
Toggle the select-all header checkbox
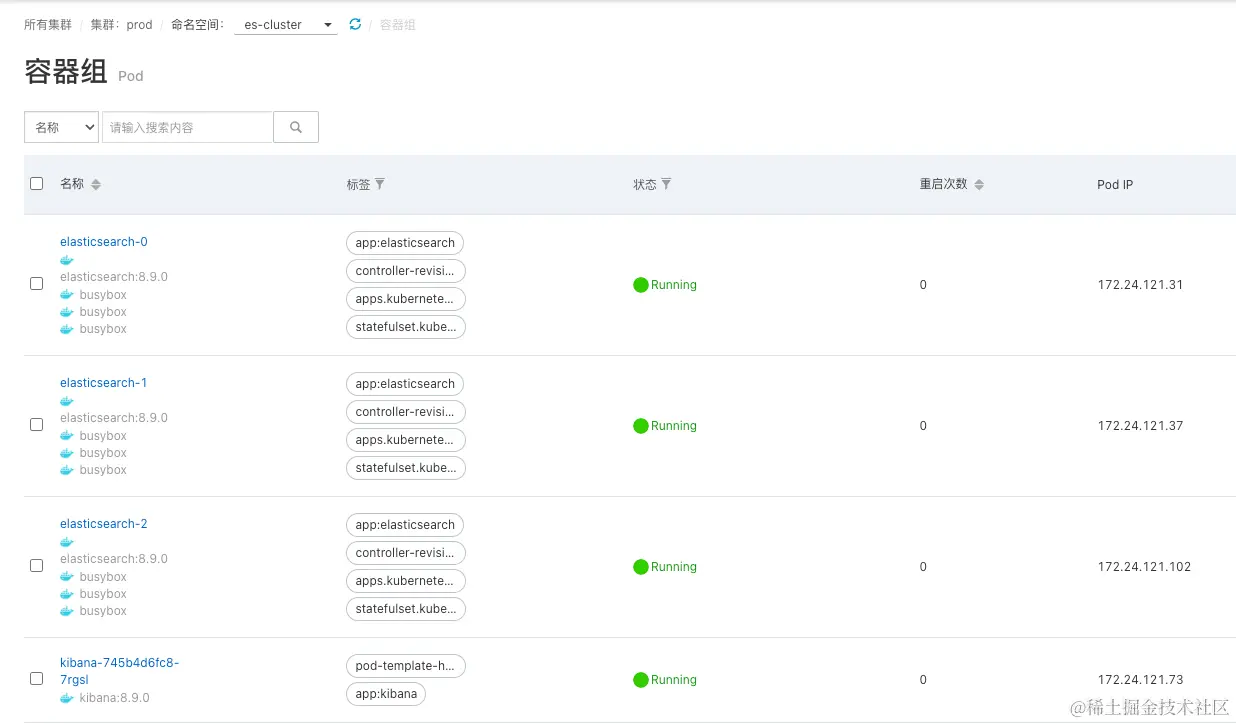coord(37,184)
